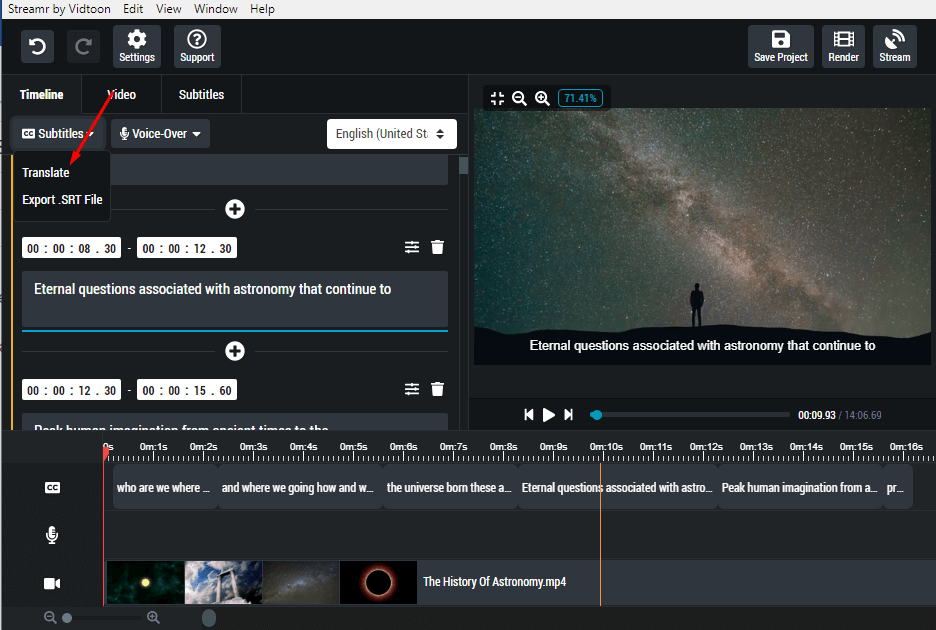Click the 00:09.93 current time readout
936x630 pixels.
click(816, 415)
